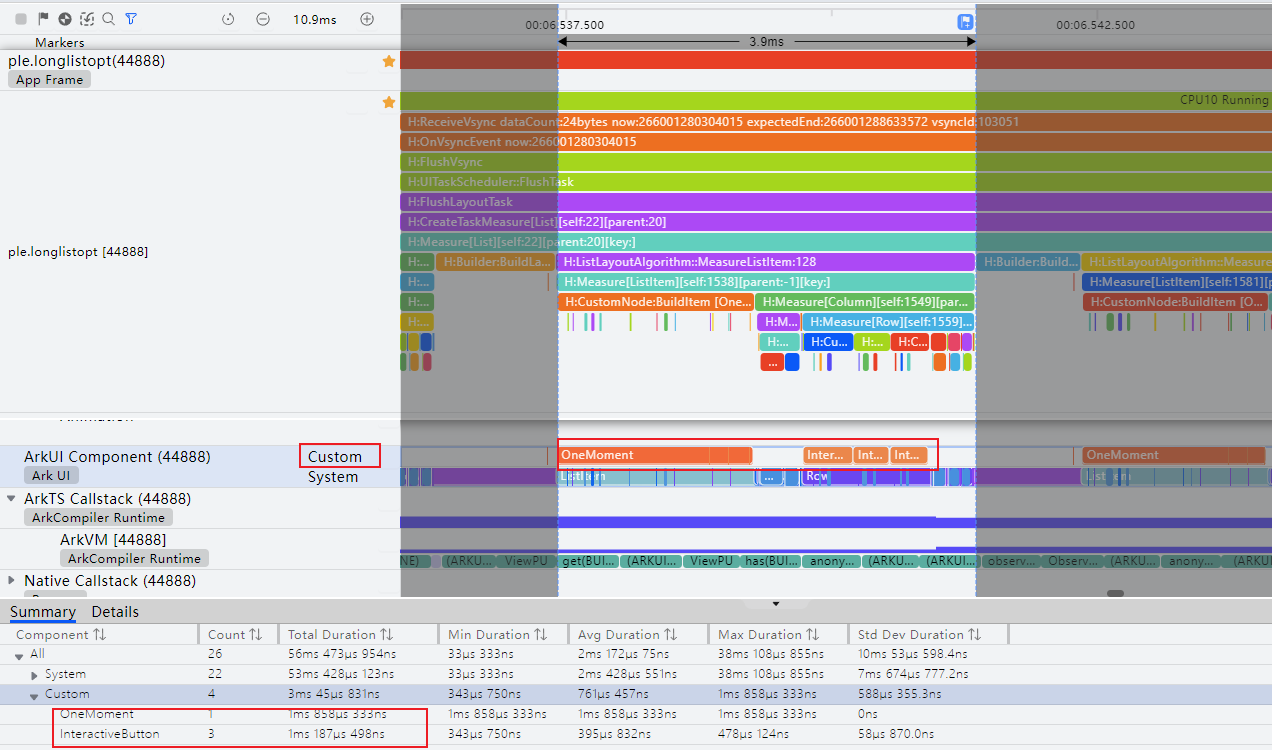Reset the timeline zoom with the circular icon
Screen dimensions: 1272x750
point(228,19)
